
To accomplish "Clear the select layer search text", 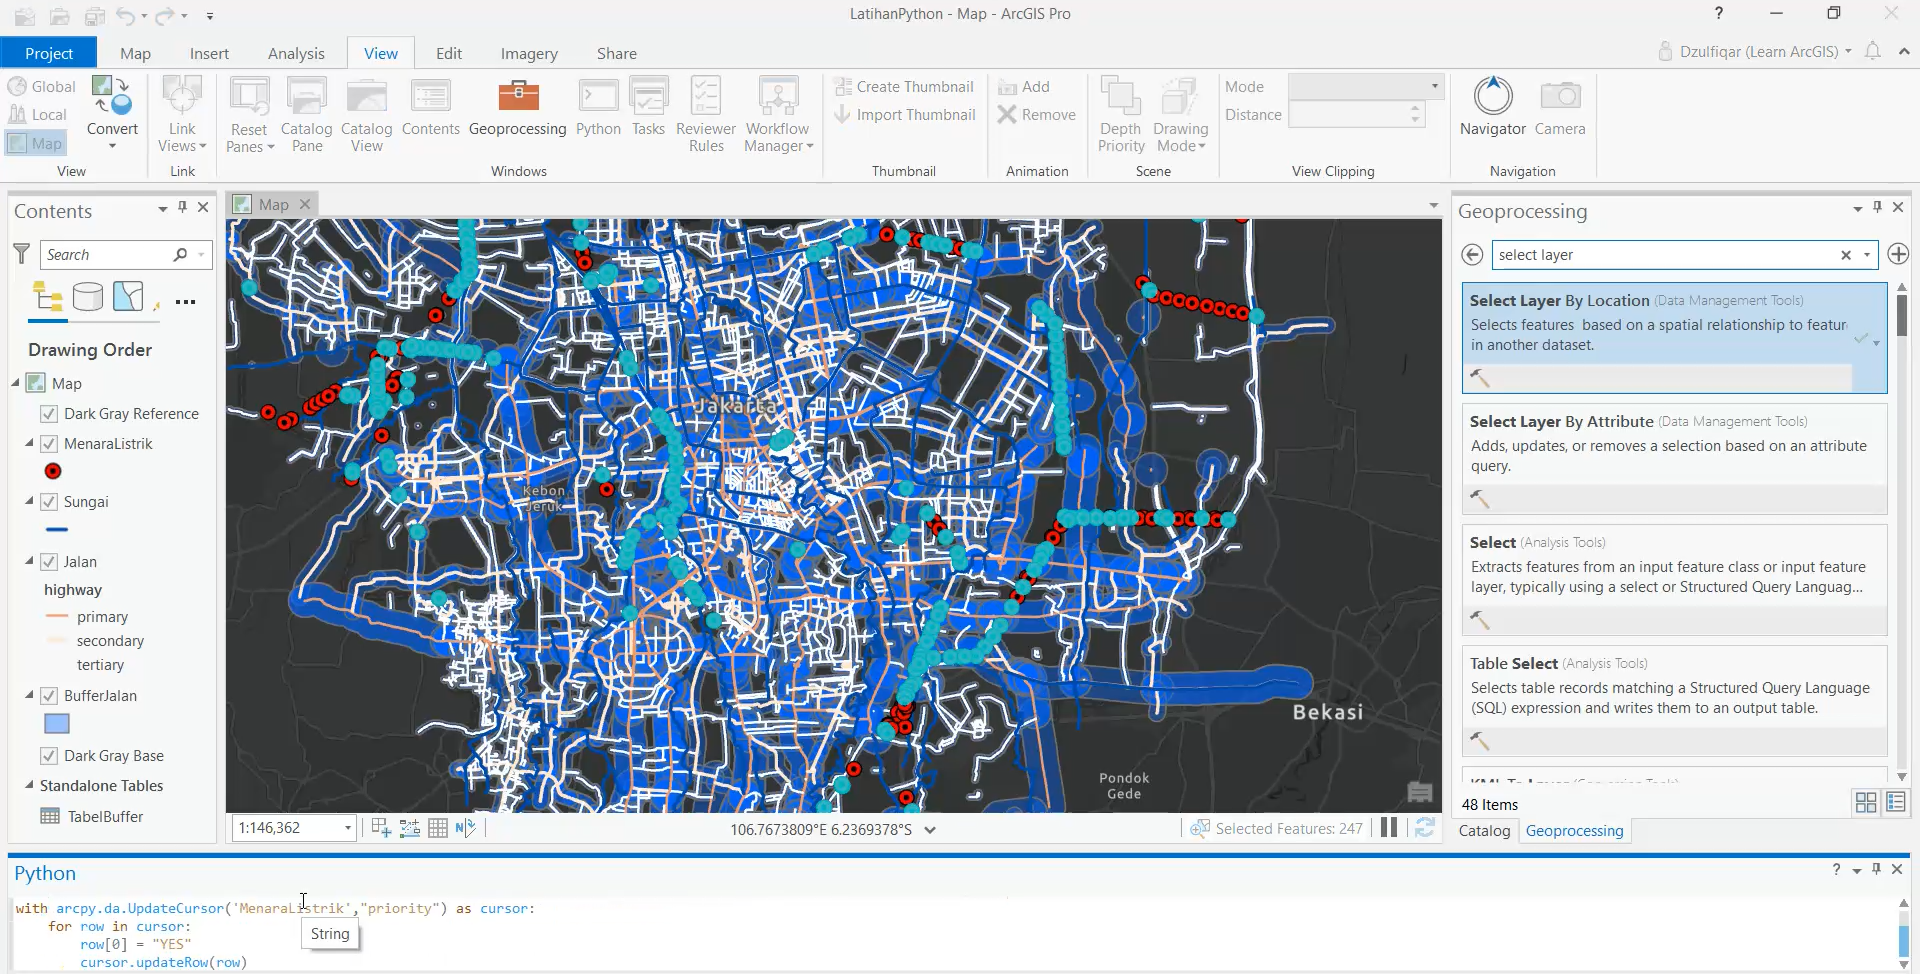I will tap(1846, 255).
